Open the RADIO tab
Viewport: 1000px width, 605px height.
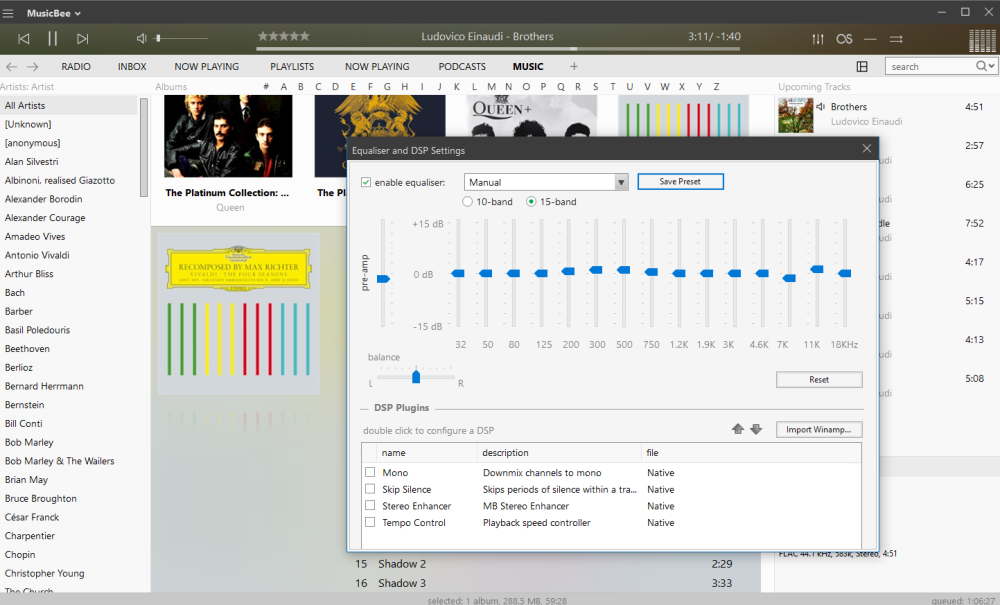coord(76,66)
